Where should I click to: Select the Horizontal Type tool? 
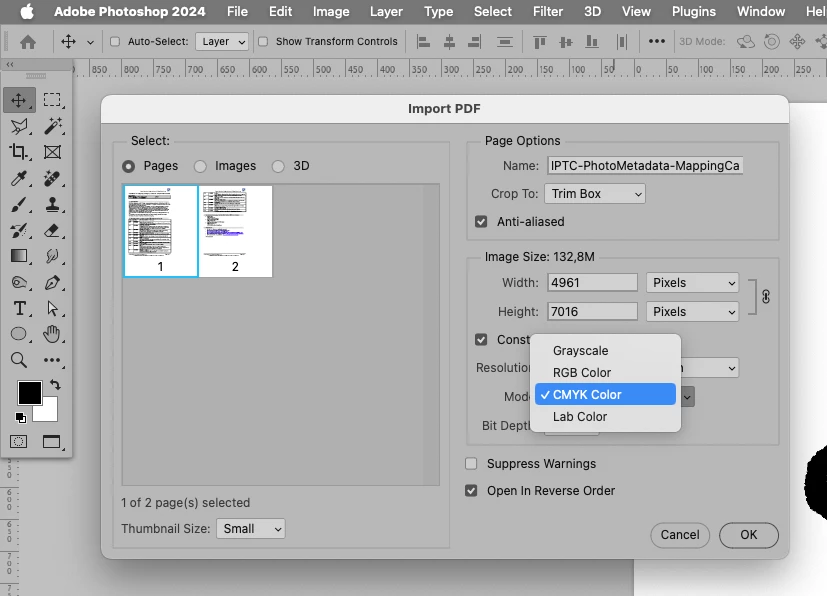19,308
